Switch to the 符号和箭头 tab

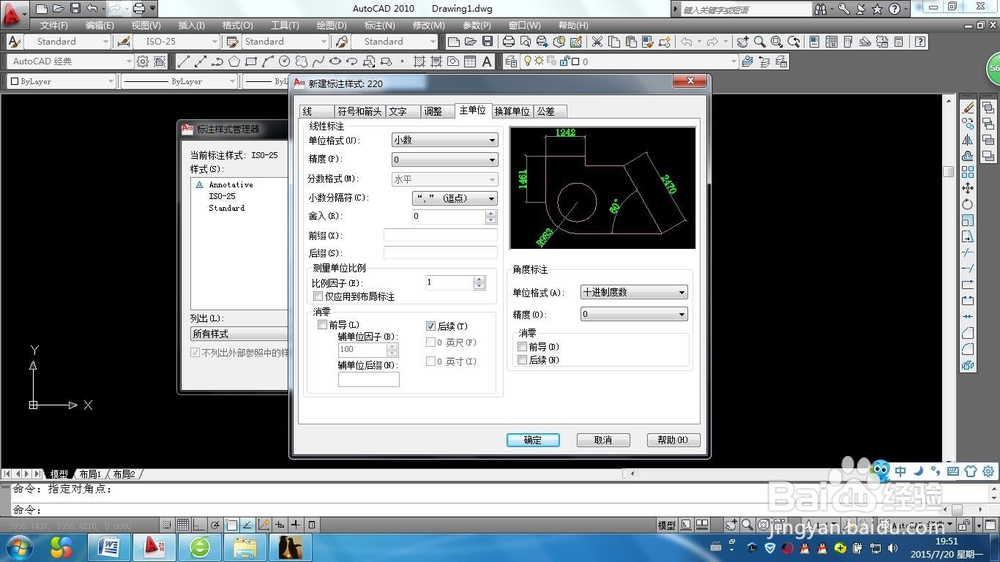point(360,111)
